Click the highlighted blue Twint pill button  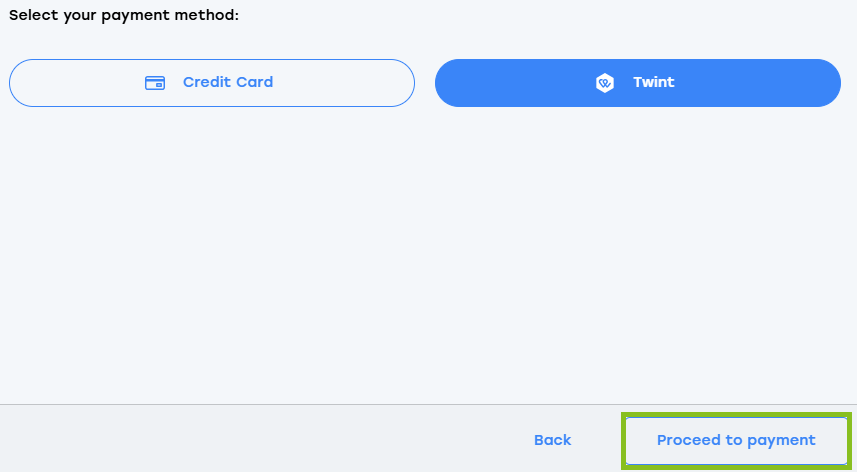pyautogui.click(x=638, y=83)
